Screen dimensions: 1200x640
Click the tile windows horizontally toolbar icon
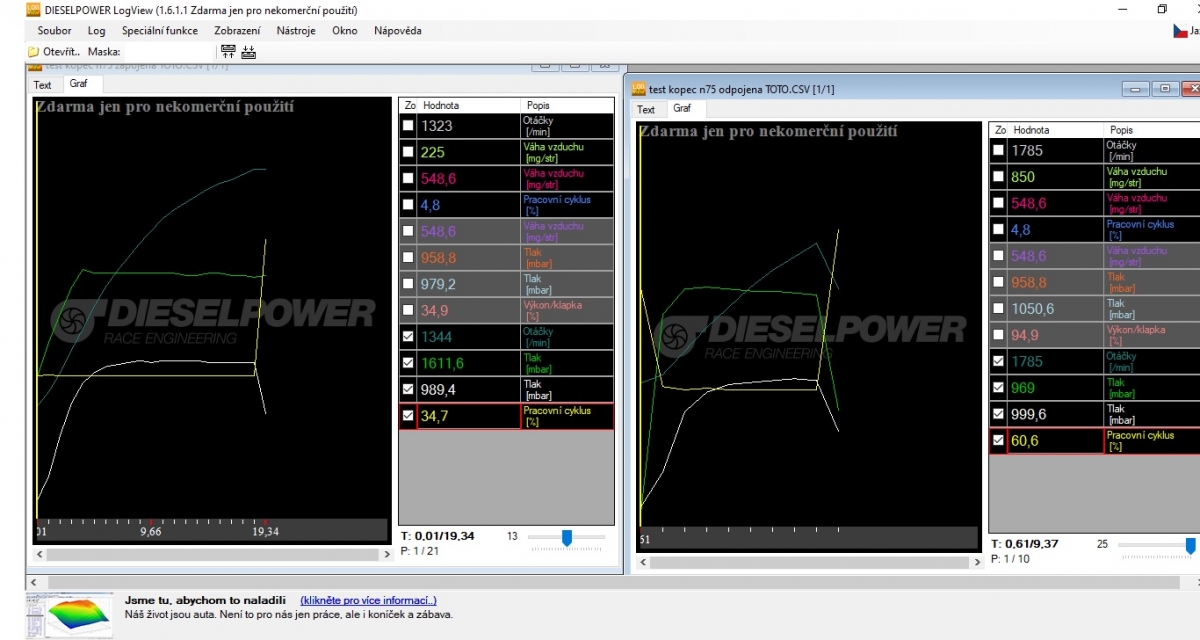tap(229, 51)
